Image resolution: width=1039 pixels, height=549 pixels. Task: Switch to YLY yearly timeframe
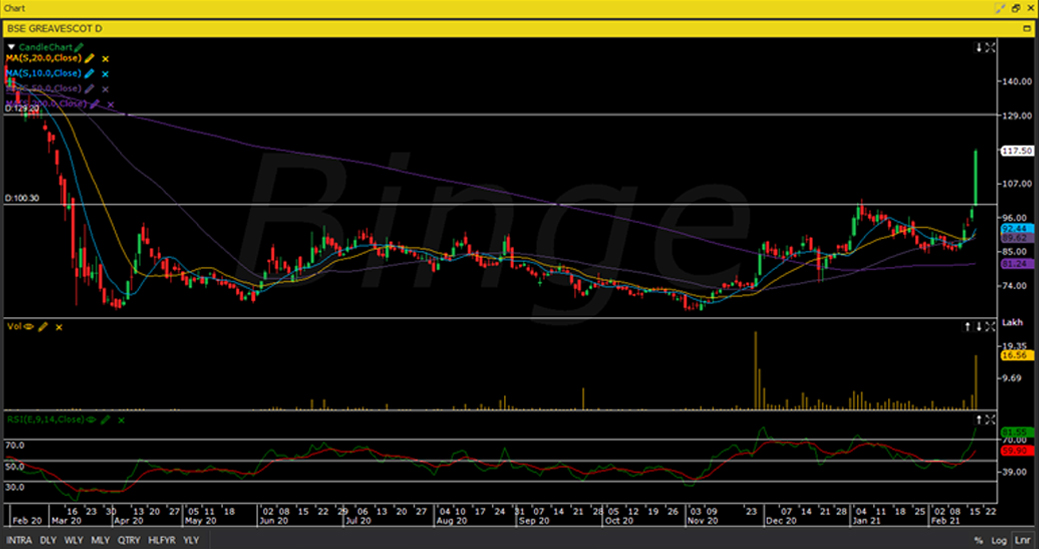[191, 540]
